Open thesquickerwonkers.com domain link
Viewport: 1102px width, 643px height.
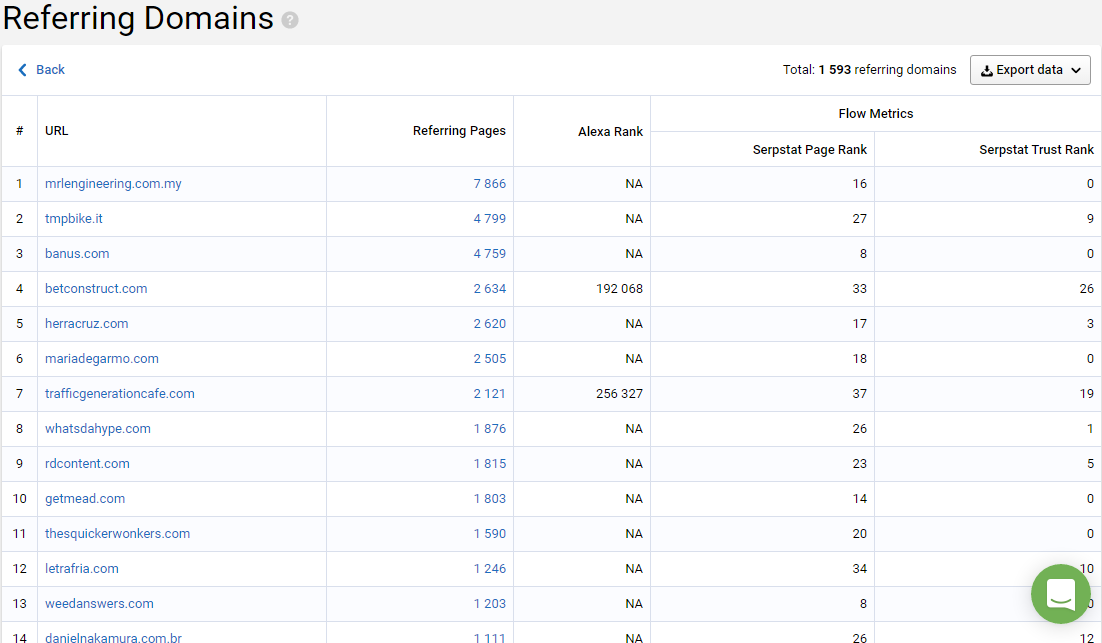117,533
